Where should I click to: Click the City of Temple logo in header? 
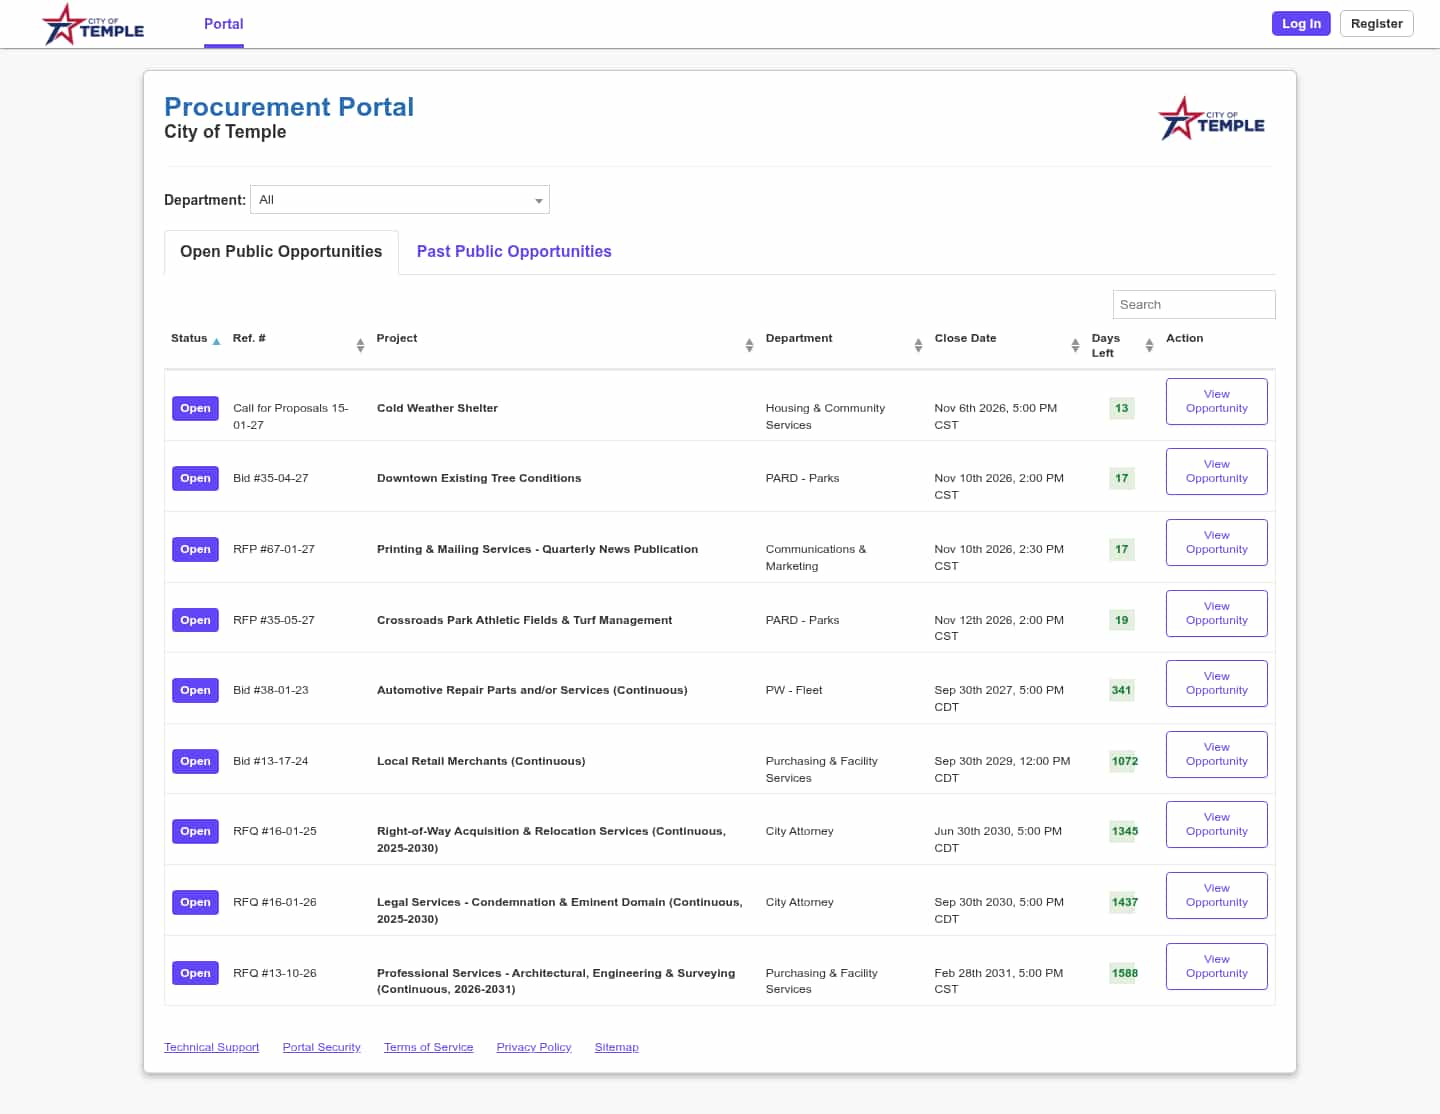pyautogui.click(x=93, y=24)
